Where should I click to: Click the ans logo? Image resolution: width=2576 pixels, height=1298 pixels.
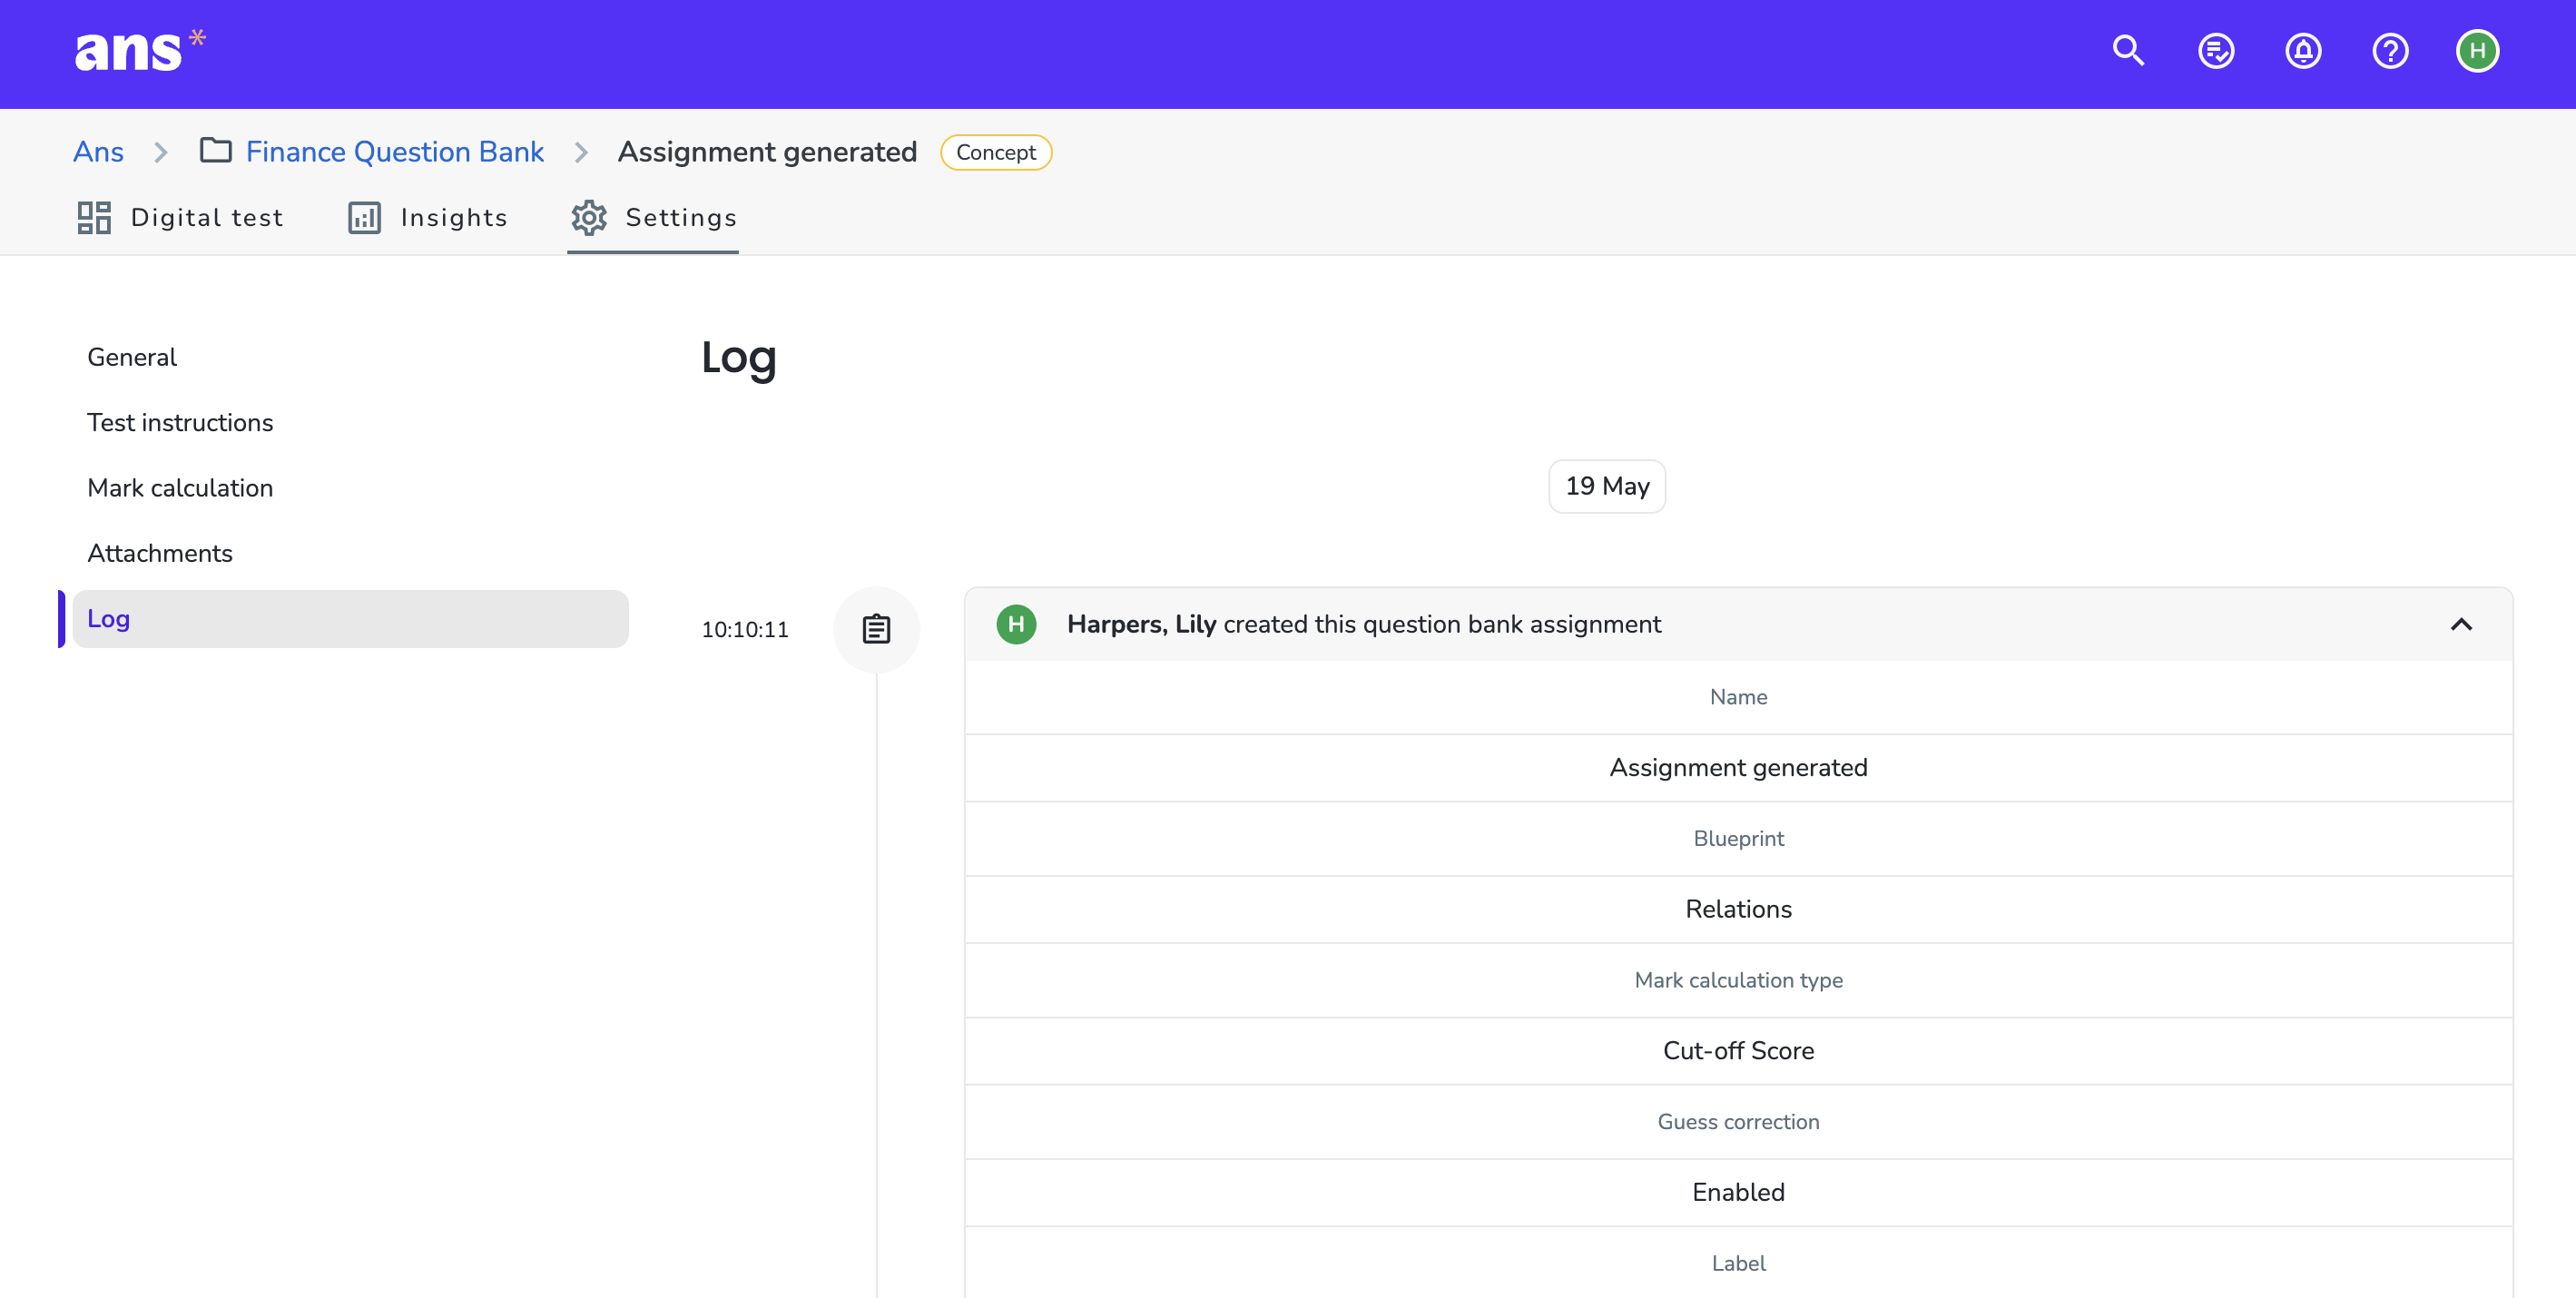pos(140,51)
